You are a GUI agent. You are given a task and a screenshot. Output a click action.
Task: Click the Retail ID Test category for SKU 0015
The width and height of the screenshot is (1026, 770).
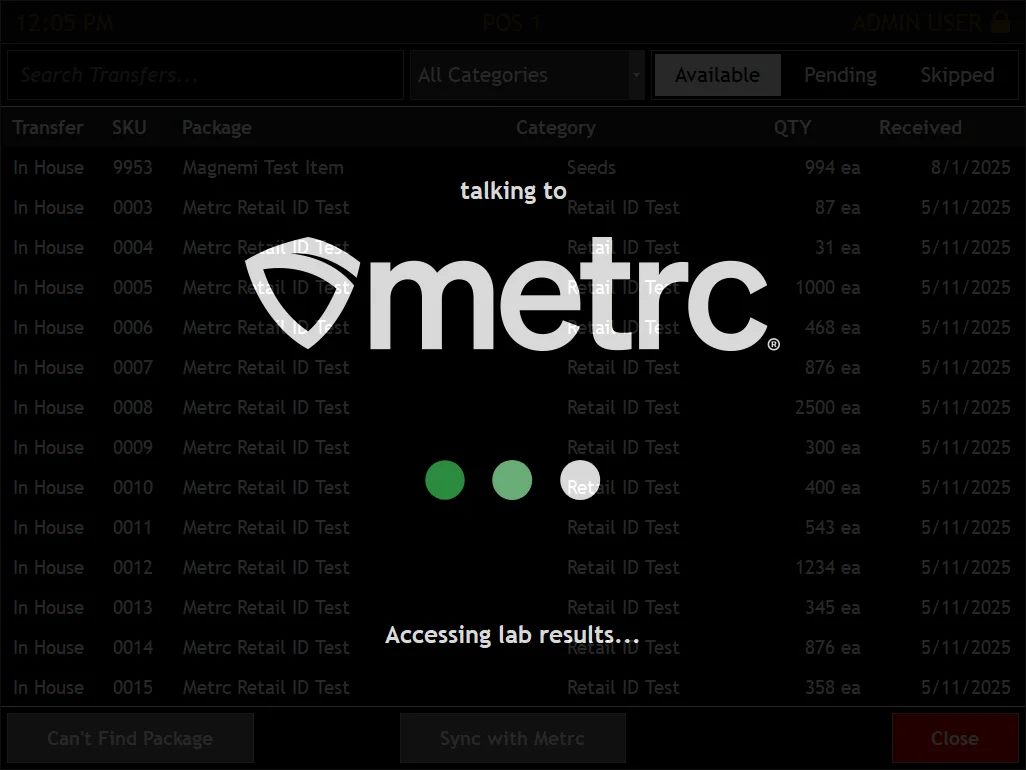tap(623, 687)
